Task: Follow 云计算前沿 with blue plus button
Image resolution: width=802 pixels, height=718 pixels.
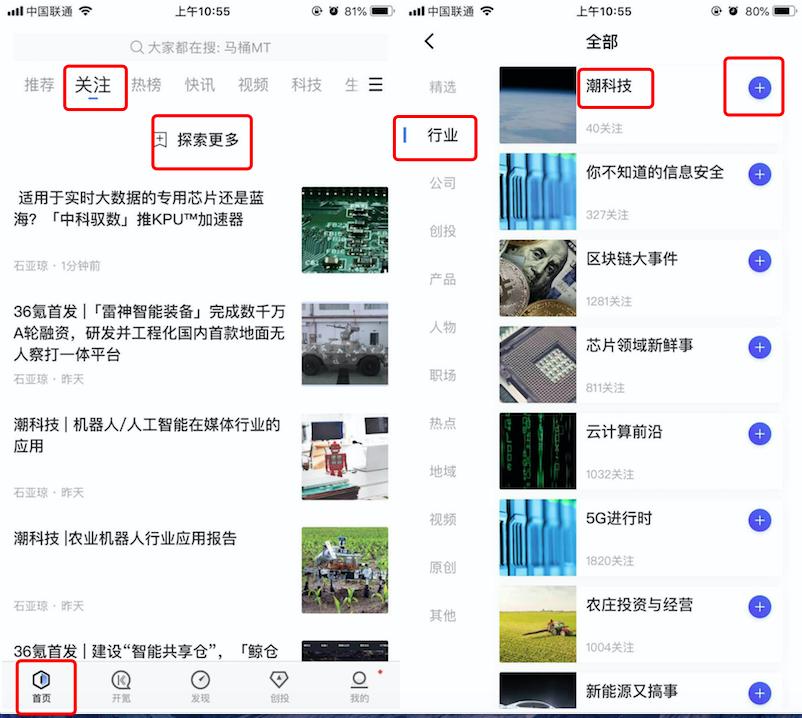Action: point(760,434)
